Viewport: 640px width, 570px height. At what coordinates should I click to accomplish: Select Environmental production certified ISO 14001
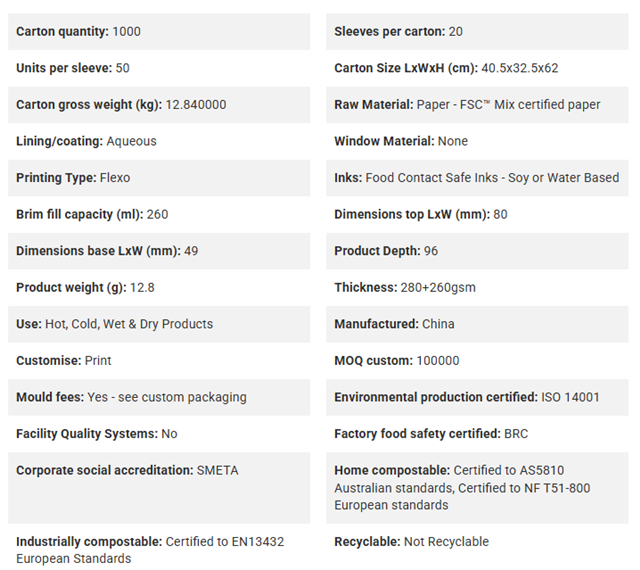click(x=477, y=397)
